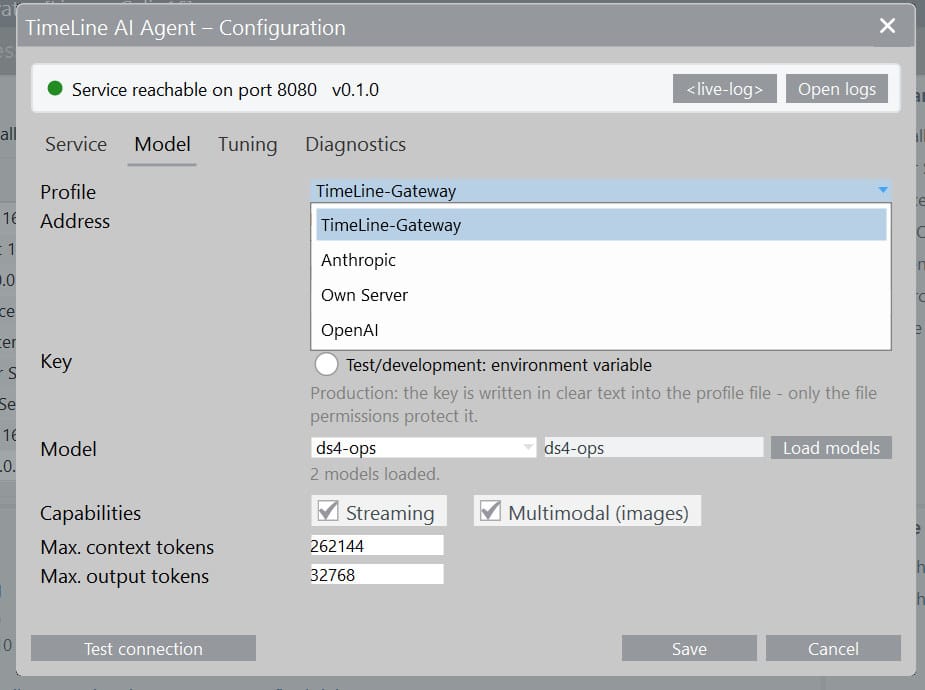The image size is (925, 690).
Task: Click the '2 models loaded.' status text
Action: click(x=375, y=474)
